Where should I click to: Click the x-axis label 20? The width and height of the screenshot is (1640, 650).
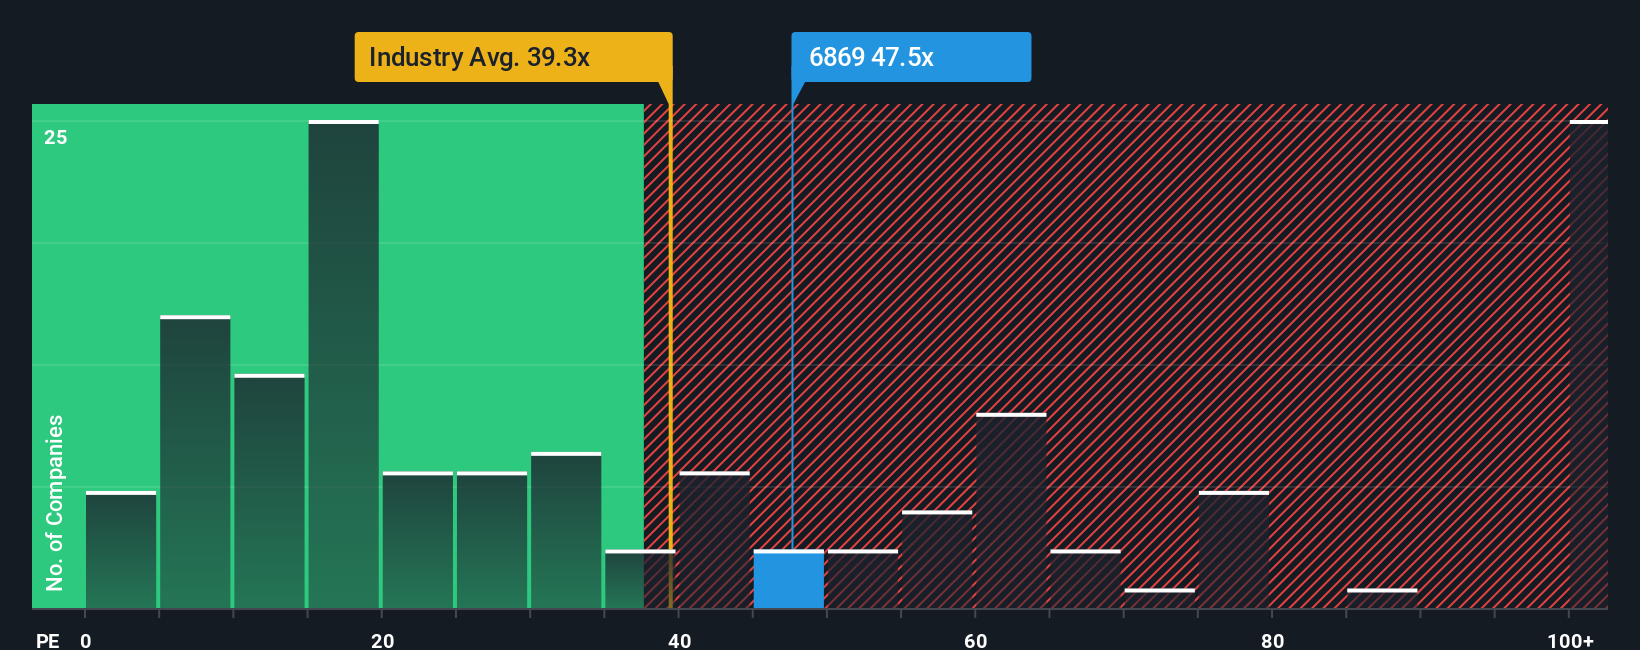383,641
